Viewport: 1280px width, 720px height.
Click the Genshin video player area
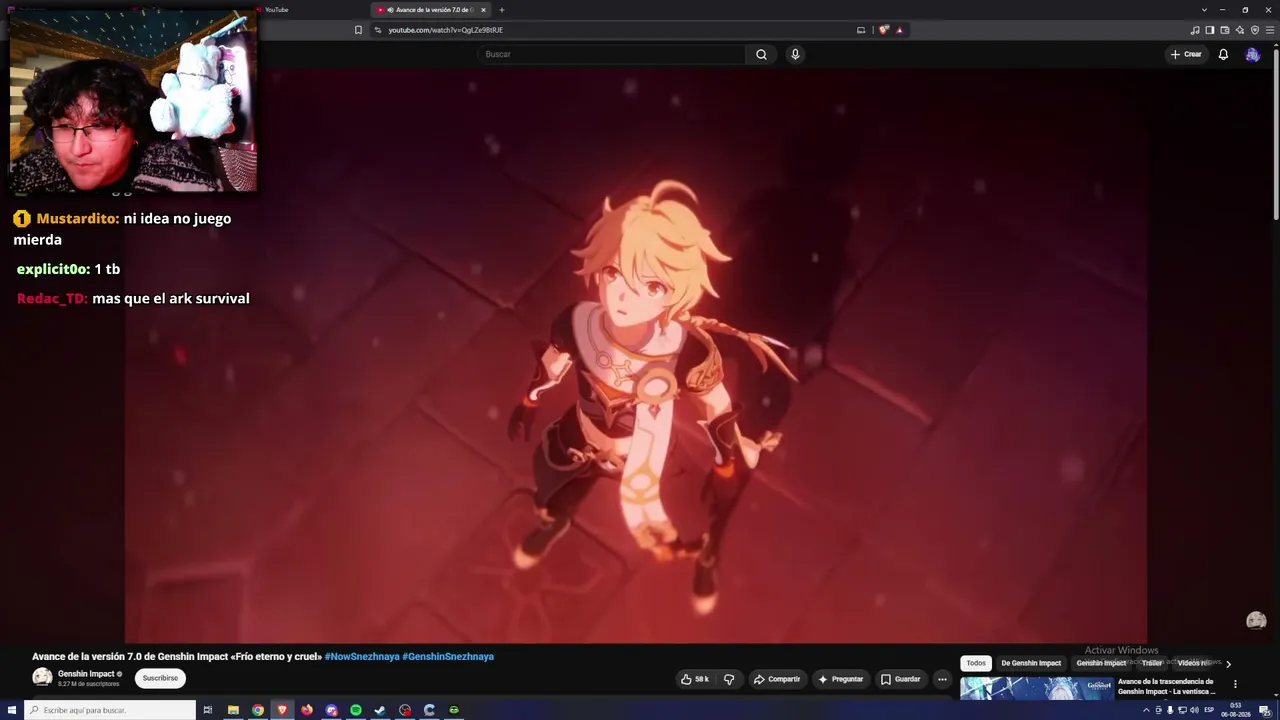pos(636,355)
